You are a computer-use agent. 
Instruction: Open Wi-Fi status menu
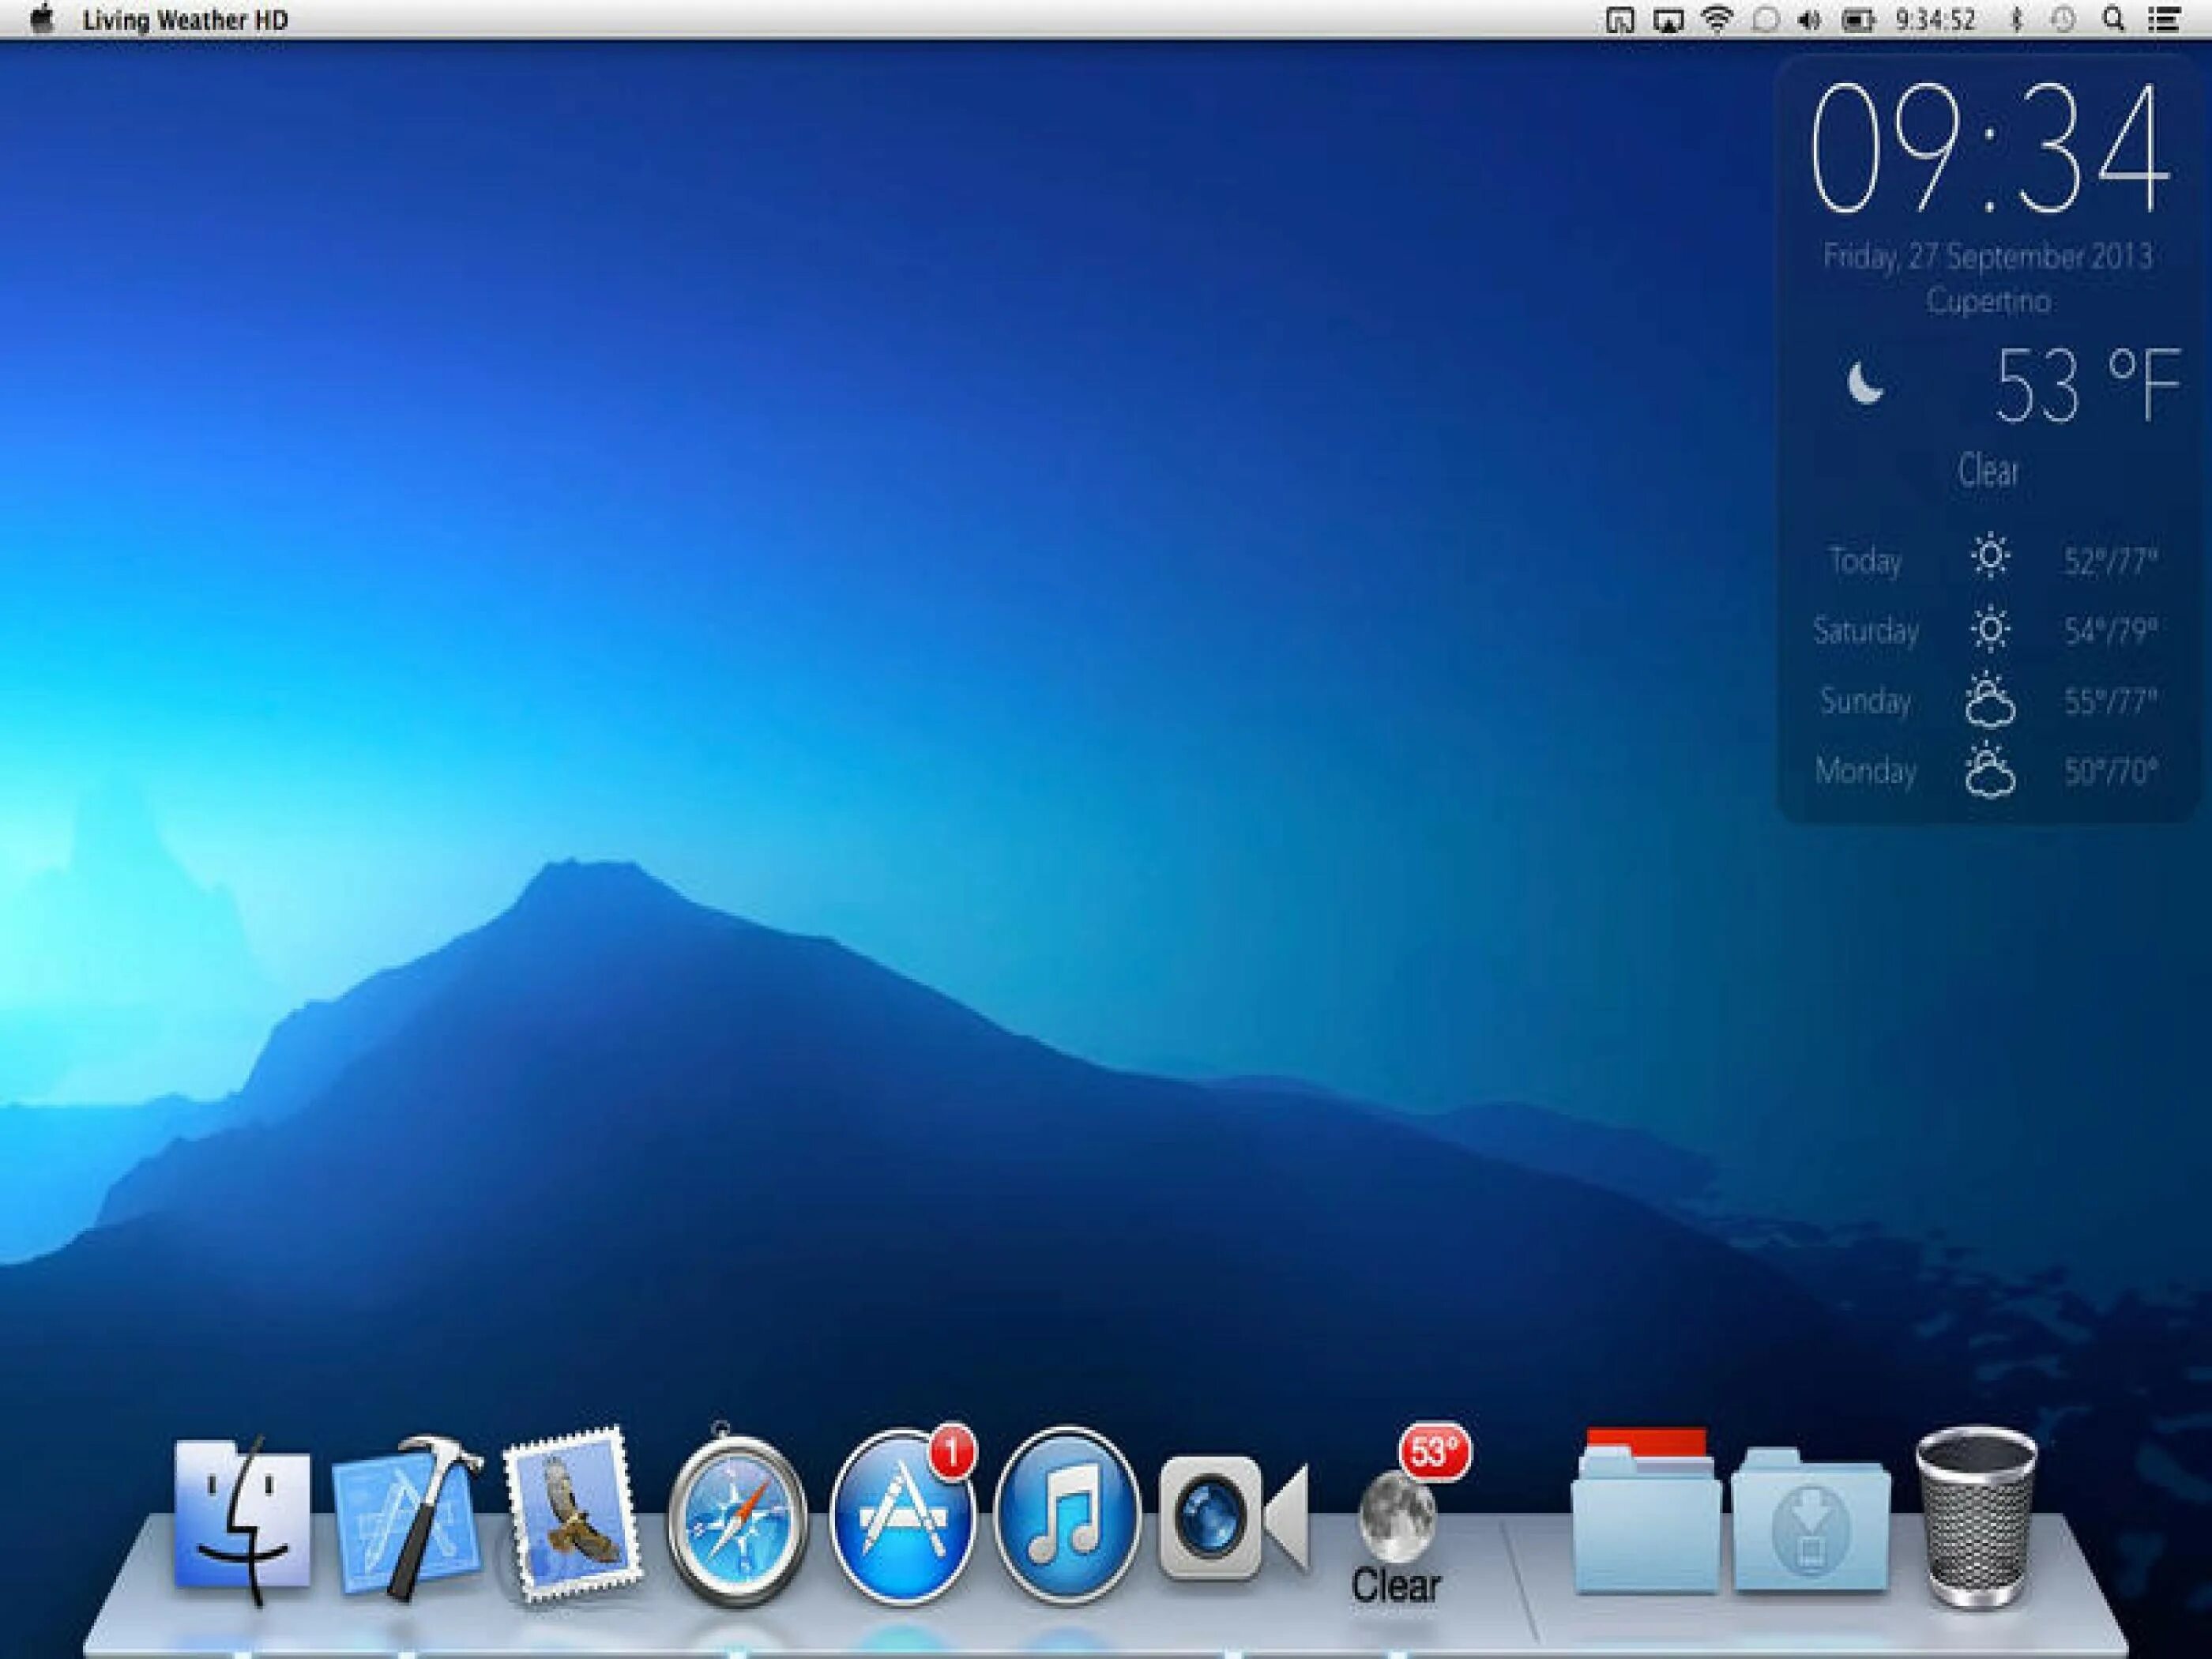point(1717,20)
